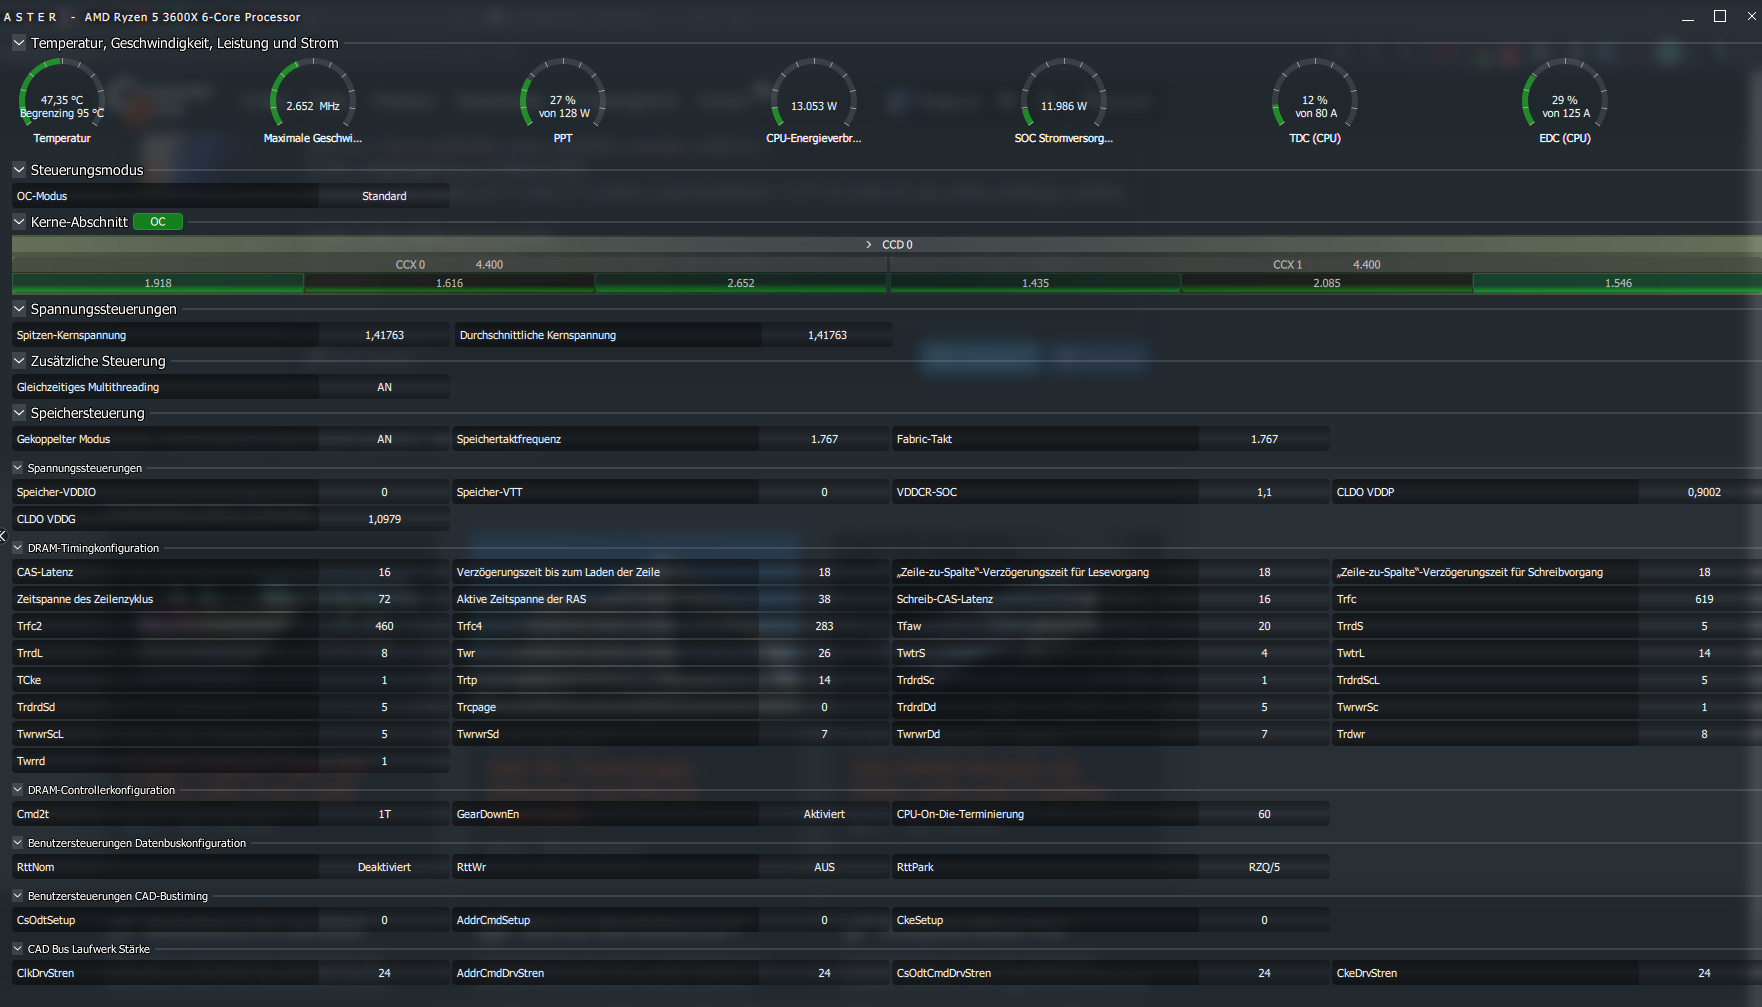This screenshot has width=1762, height=1007.
Task: Click the CLDO VDDG value 1,0979
Action: [x=384, y=519]
